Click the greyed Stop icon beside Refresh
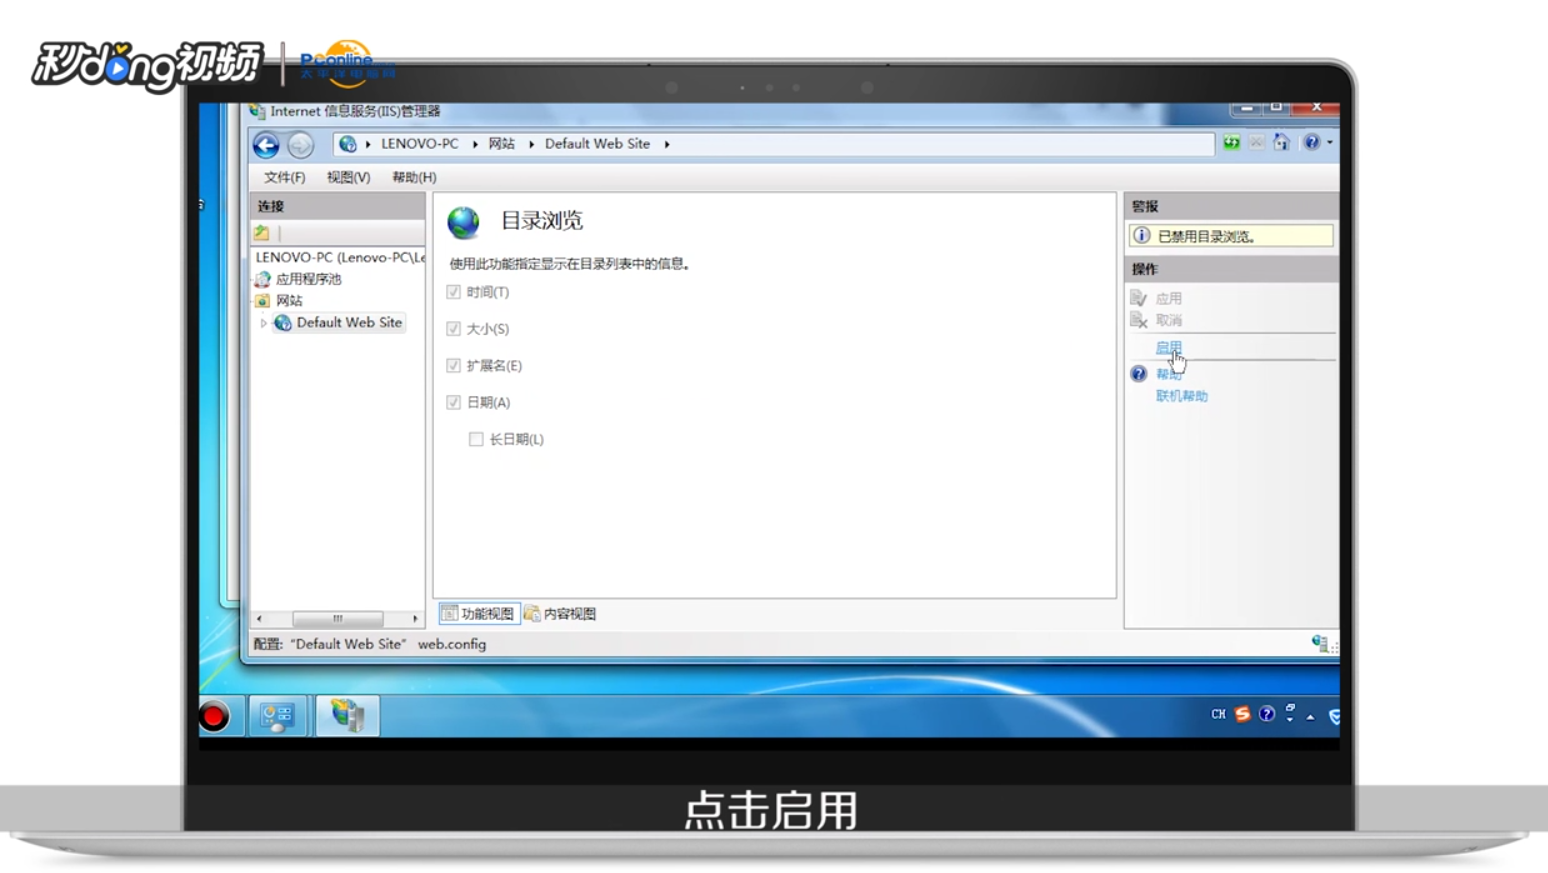Screen dimensions: 1548x873 tap(1256, 143)
